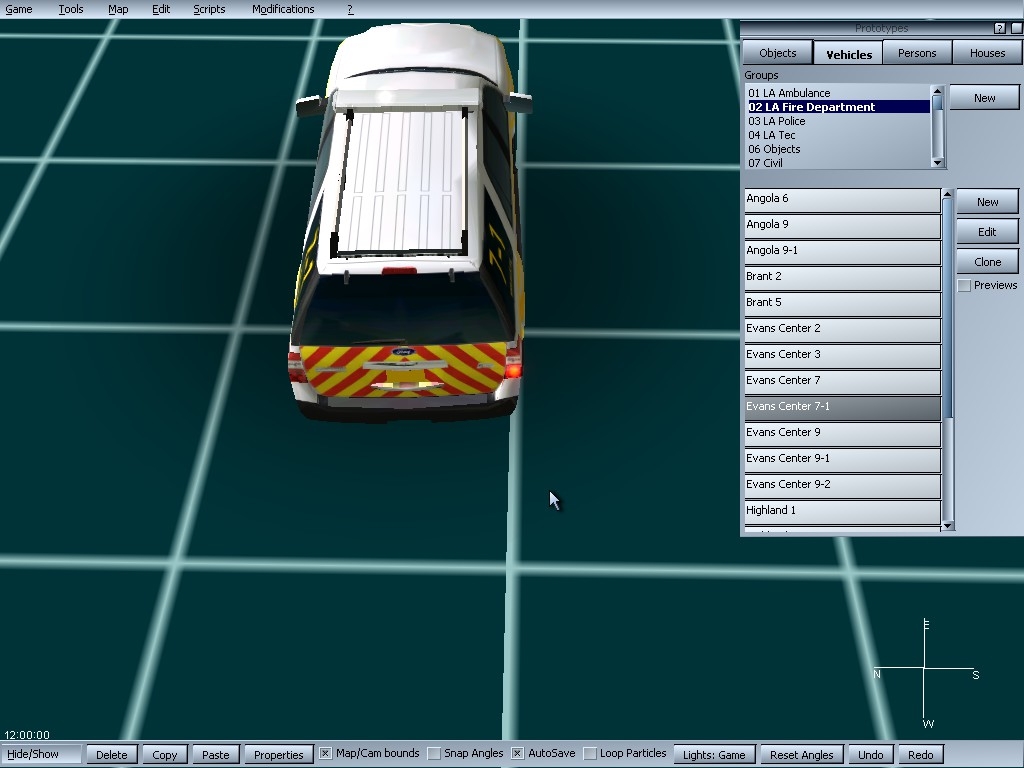Select the Evans Center 7-1 prototype
The width and height of the screenshot is (1024, 768).
coord(842,408)
